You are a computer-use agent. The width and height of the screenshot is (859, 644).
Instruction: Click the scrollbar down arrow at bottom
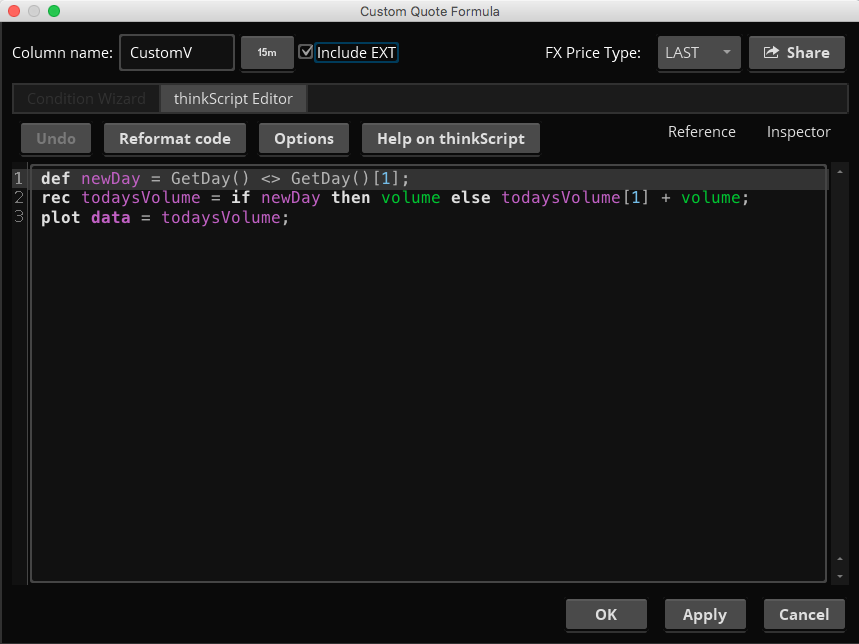click(x=840, y=577)
